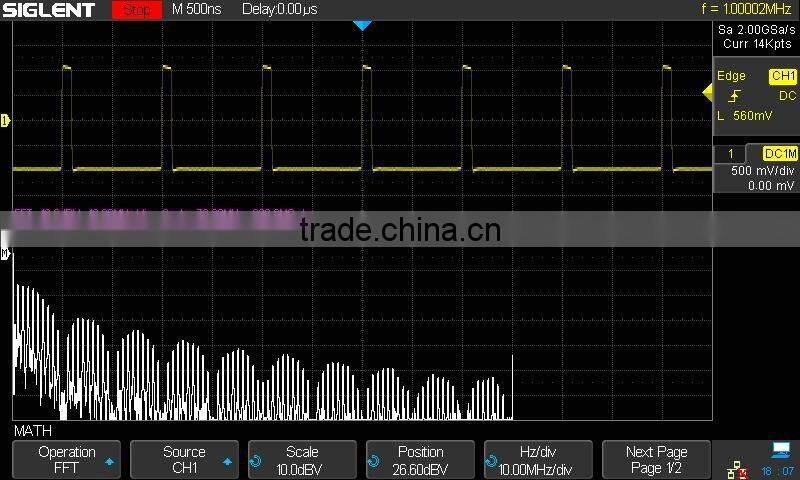Click the SIGLENT logo
This screenshot has width=800, height=480.
[x=48, y=10]
